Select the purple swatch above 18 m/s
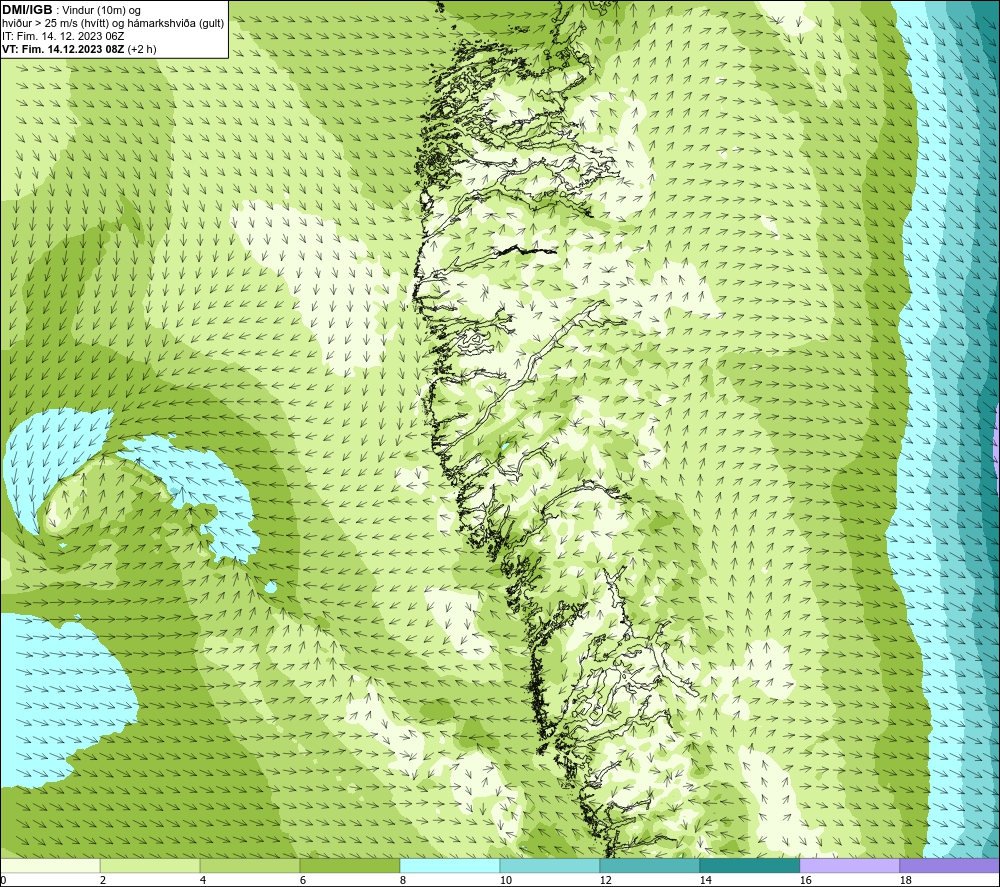Screen dimensions: 1000x887 point(950,865)
